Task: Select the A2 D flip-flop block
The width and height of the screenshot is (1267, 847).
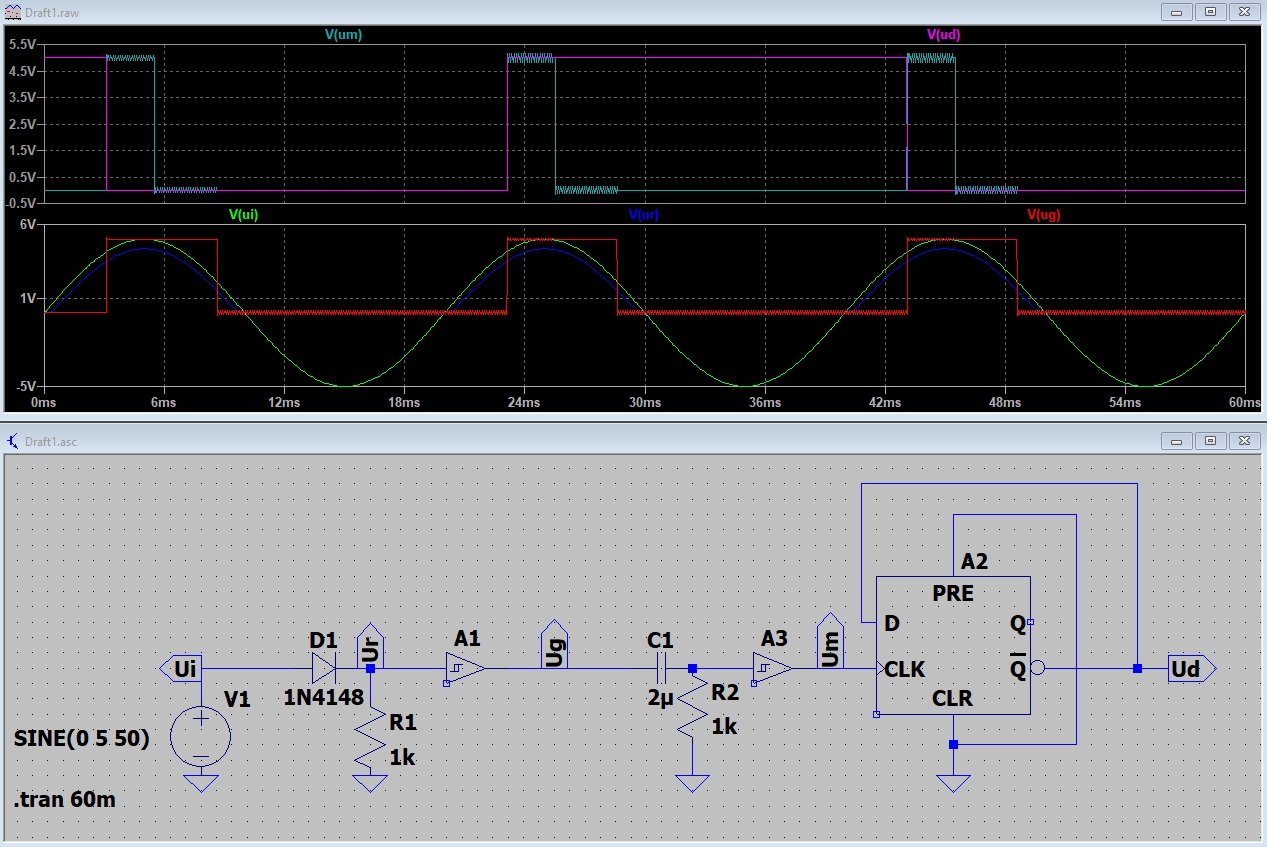Action: click(953, 645)
